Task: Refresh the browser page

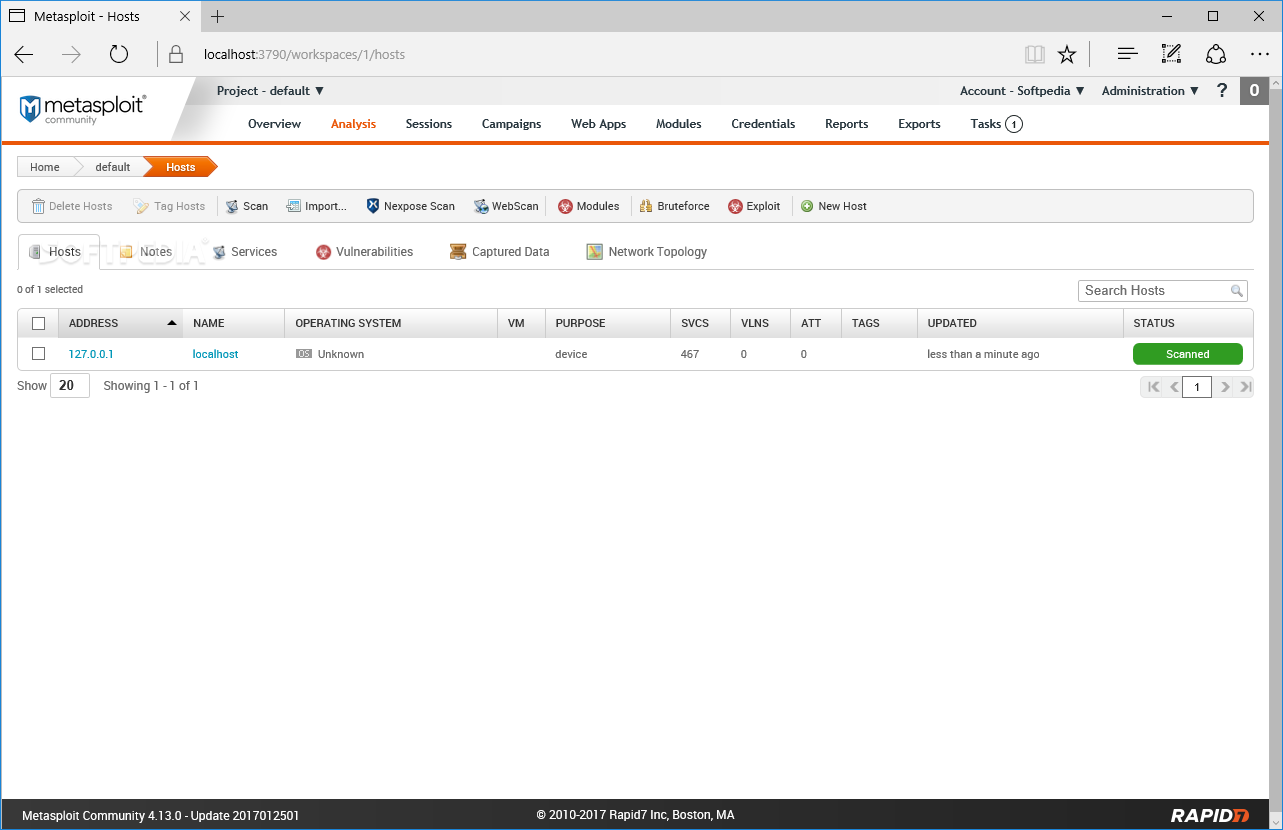Action: tap(119, 54)
